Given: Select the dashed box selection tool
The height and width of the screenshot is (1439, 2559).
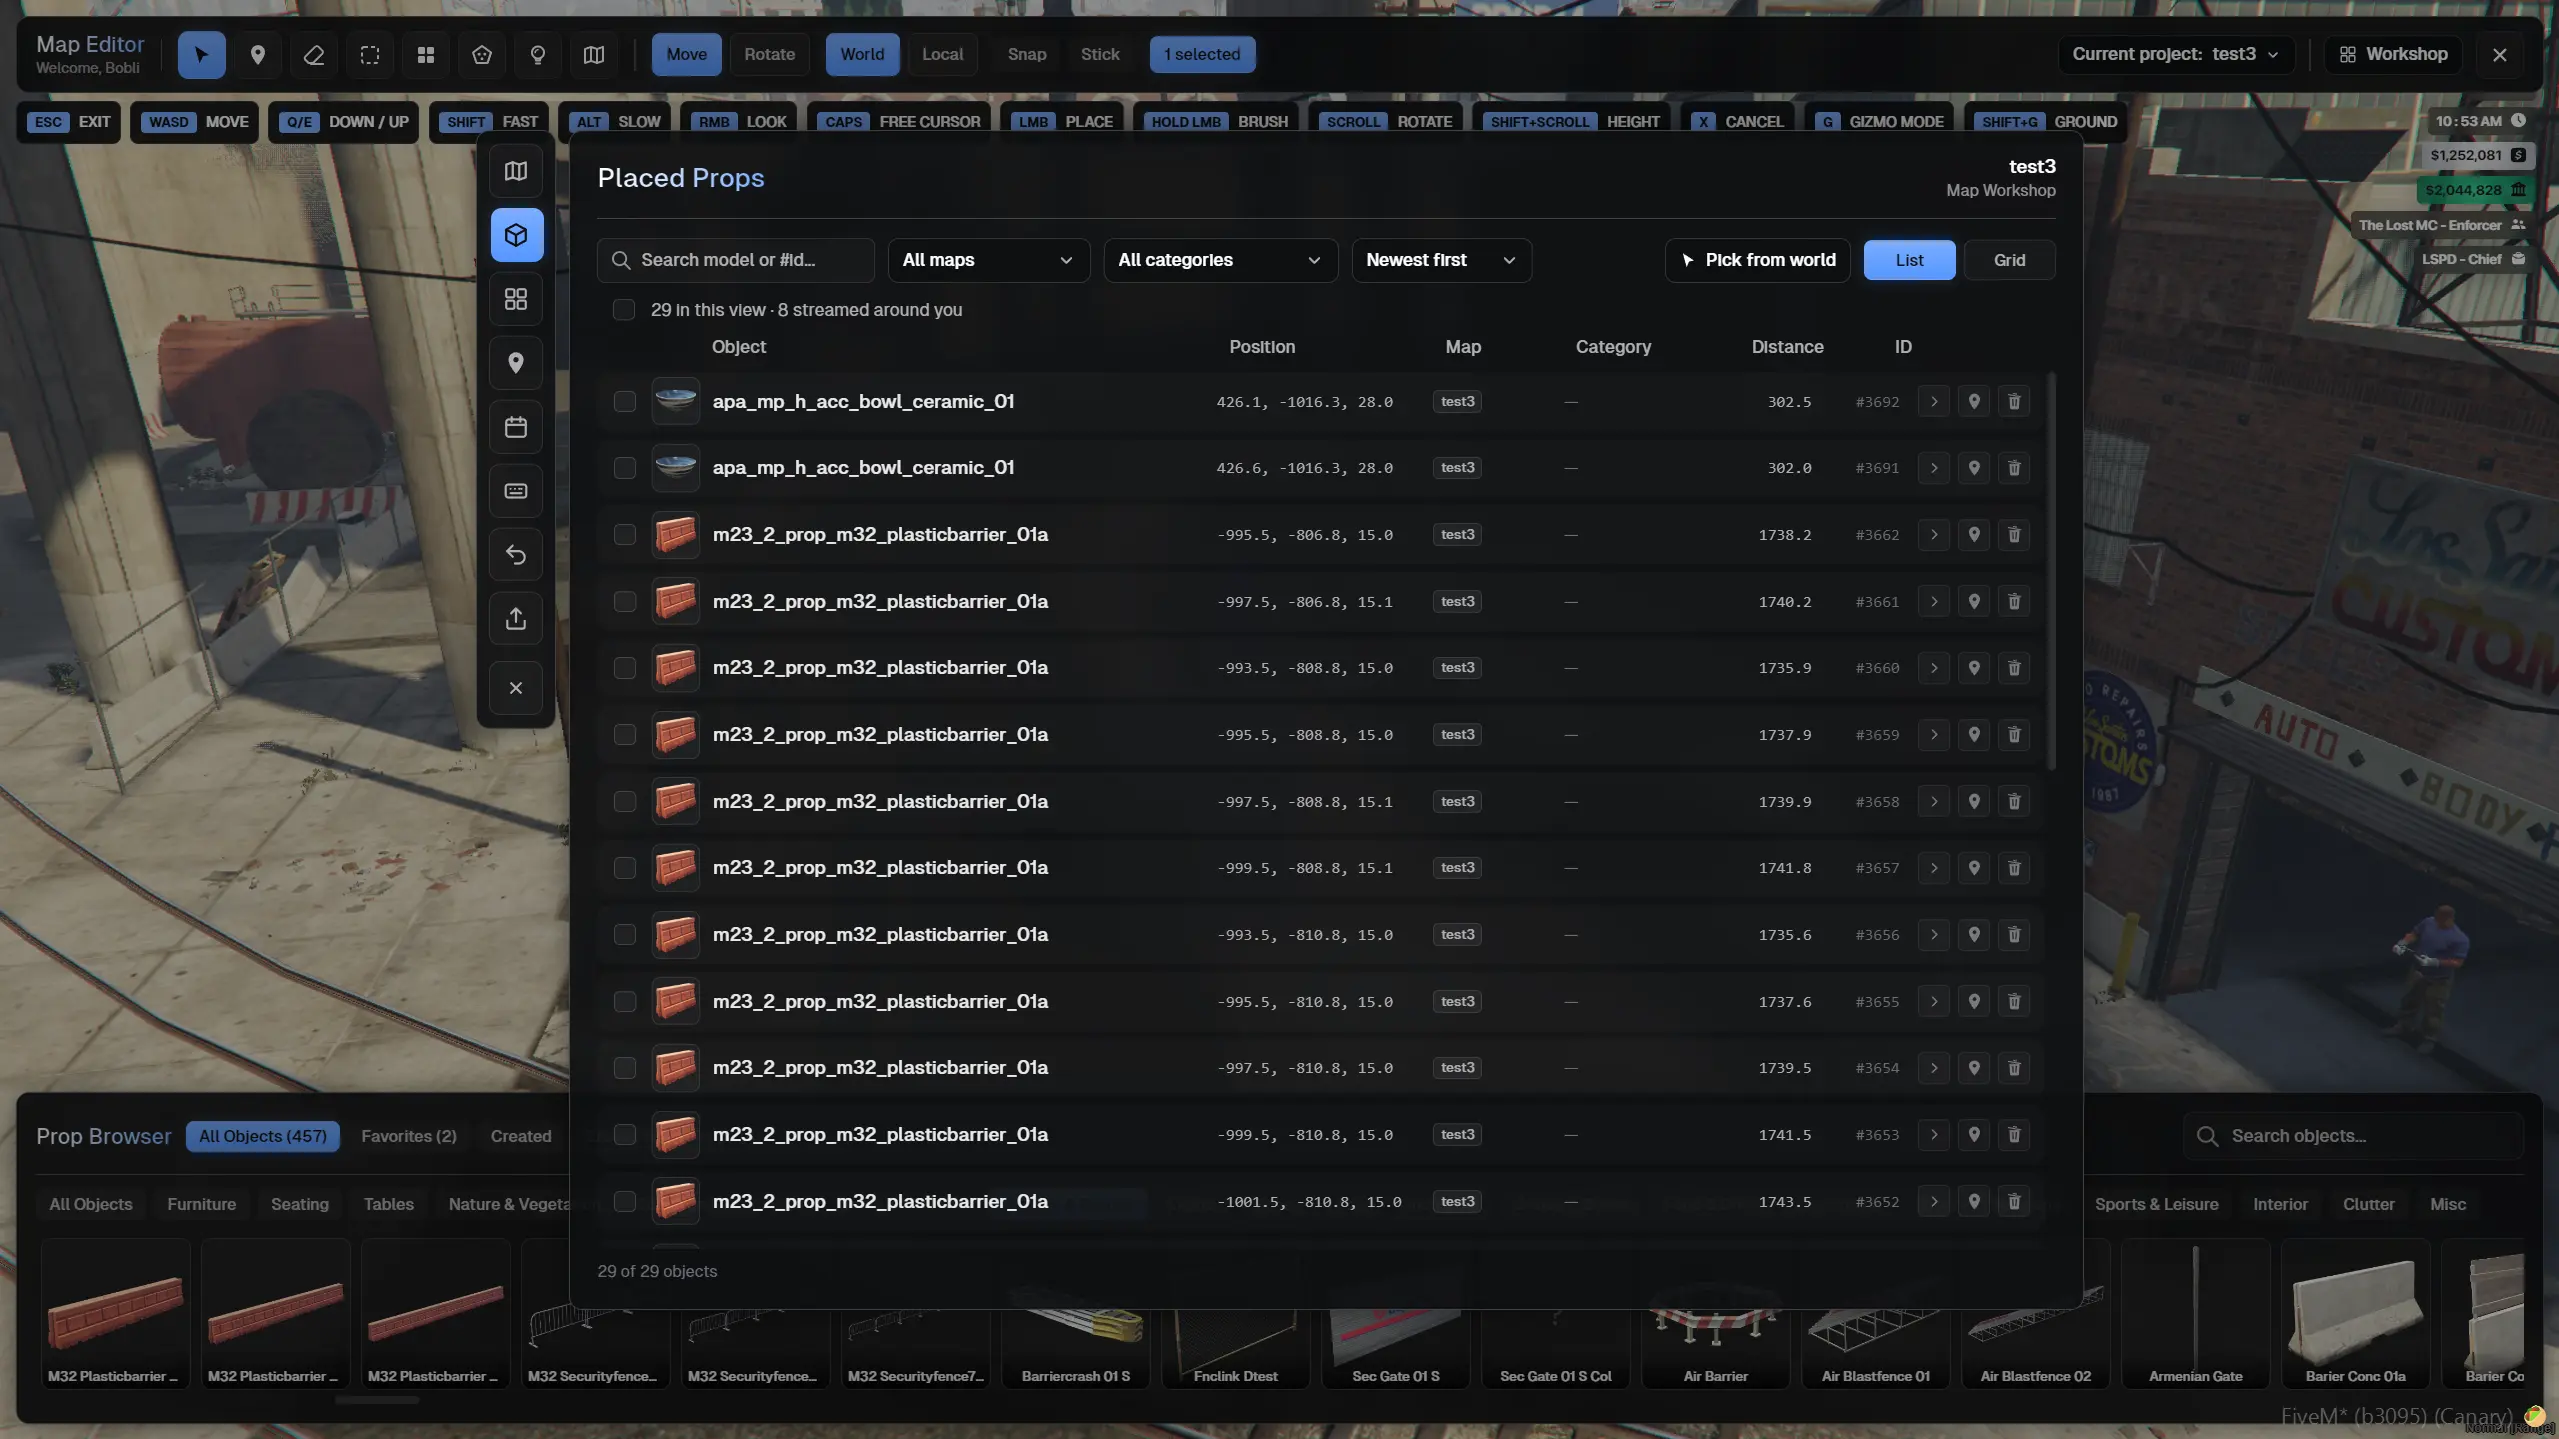Looking at the screenshot, I should pos(370,54).
